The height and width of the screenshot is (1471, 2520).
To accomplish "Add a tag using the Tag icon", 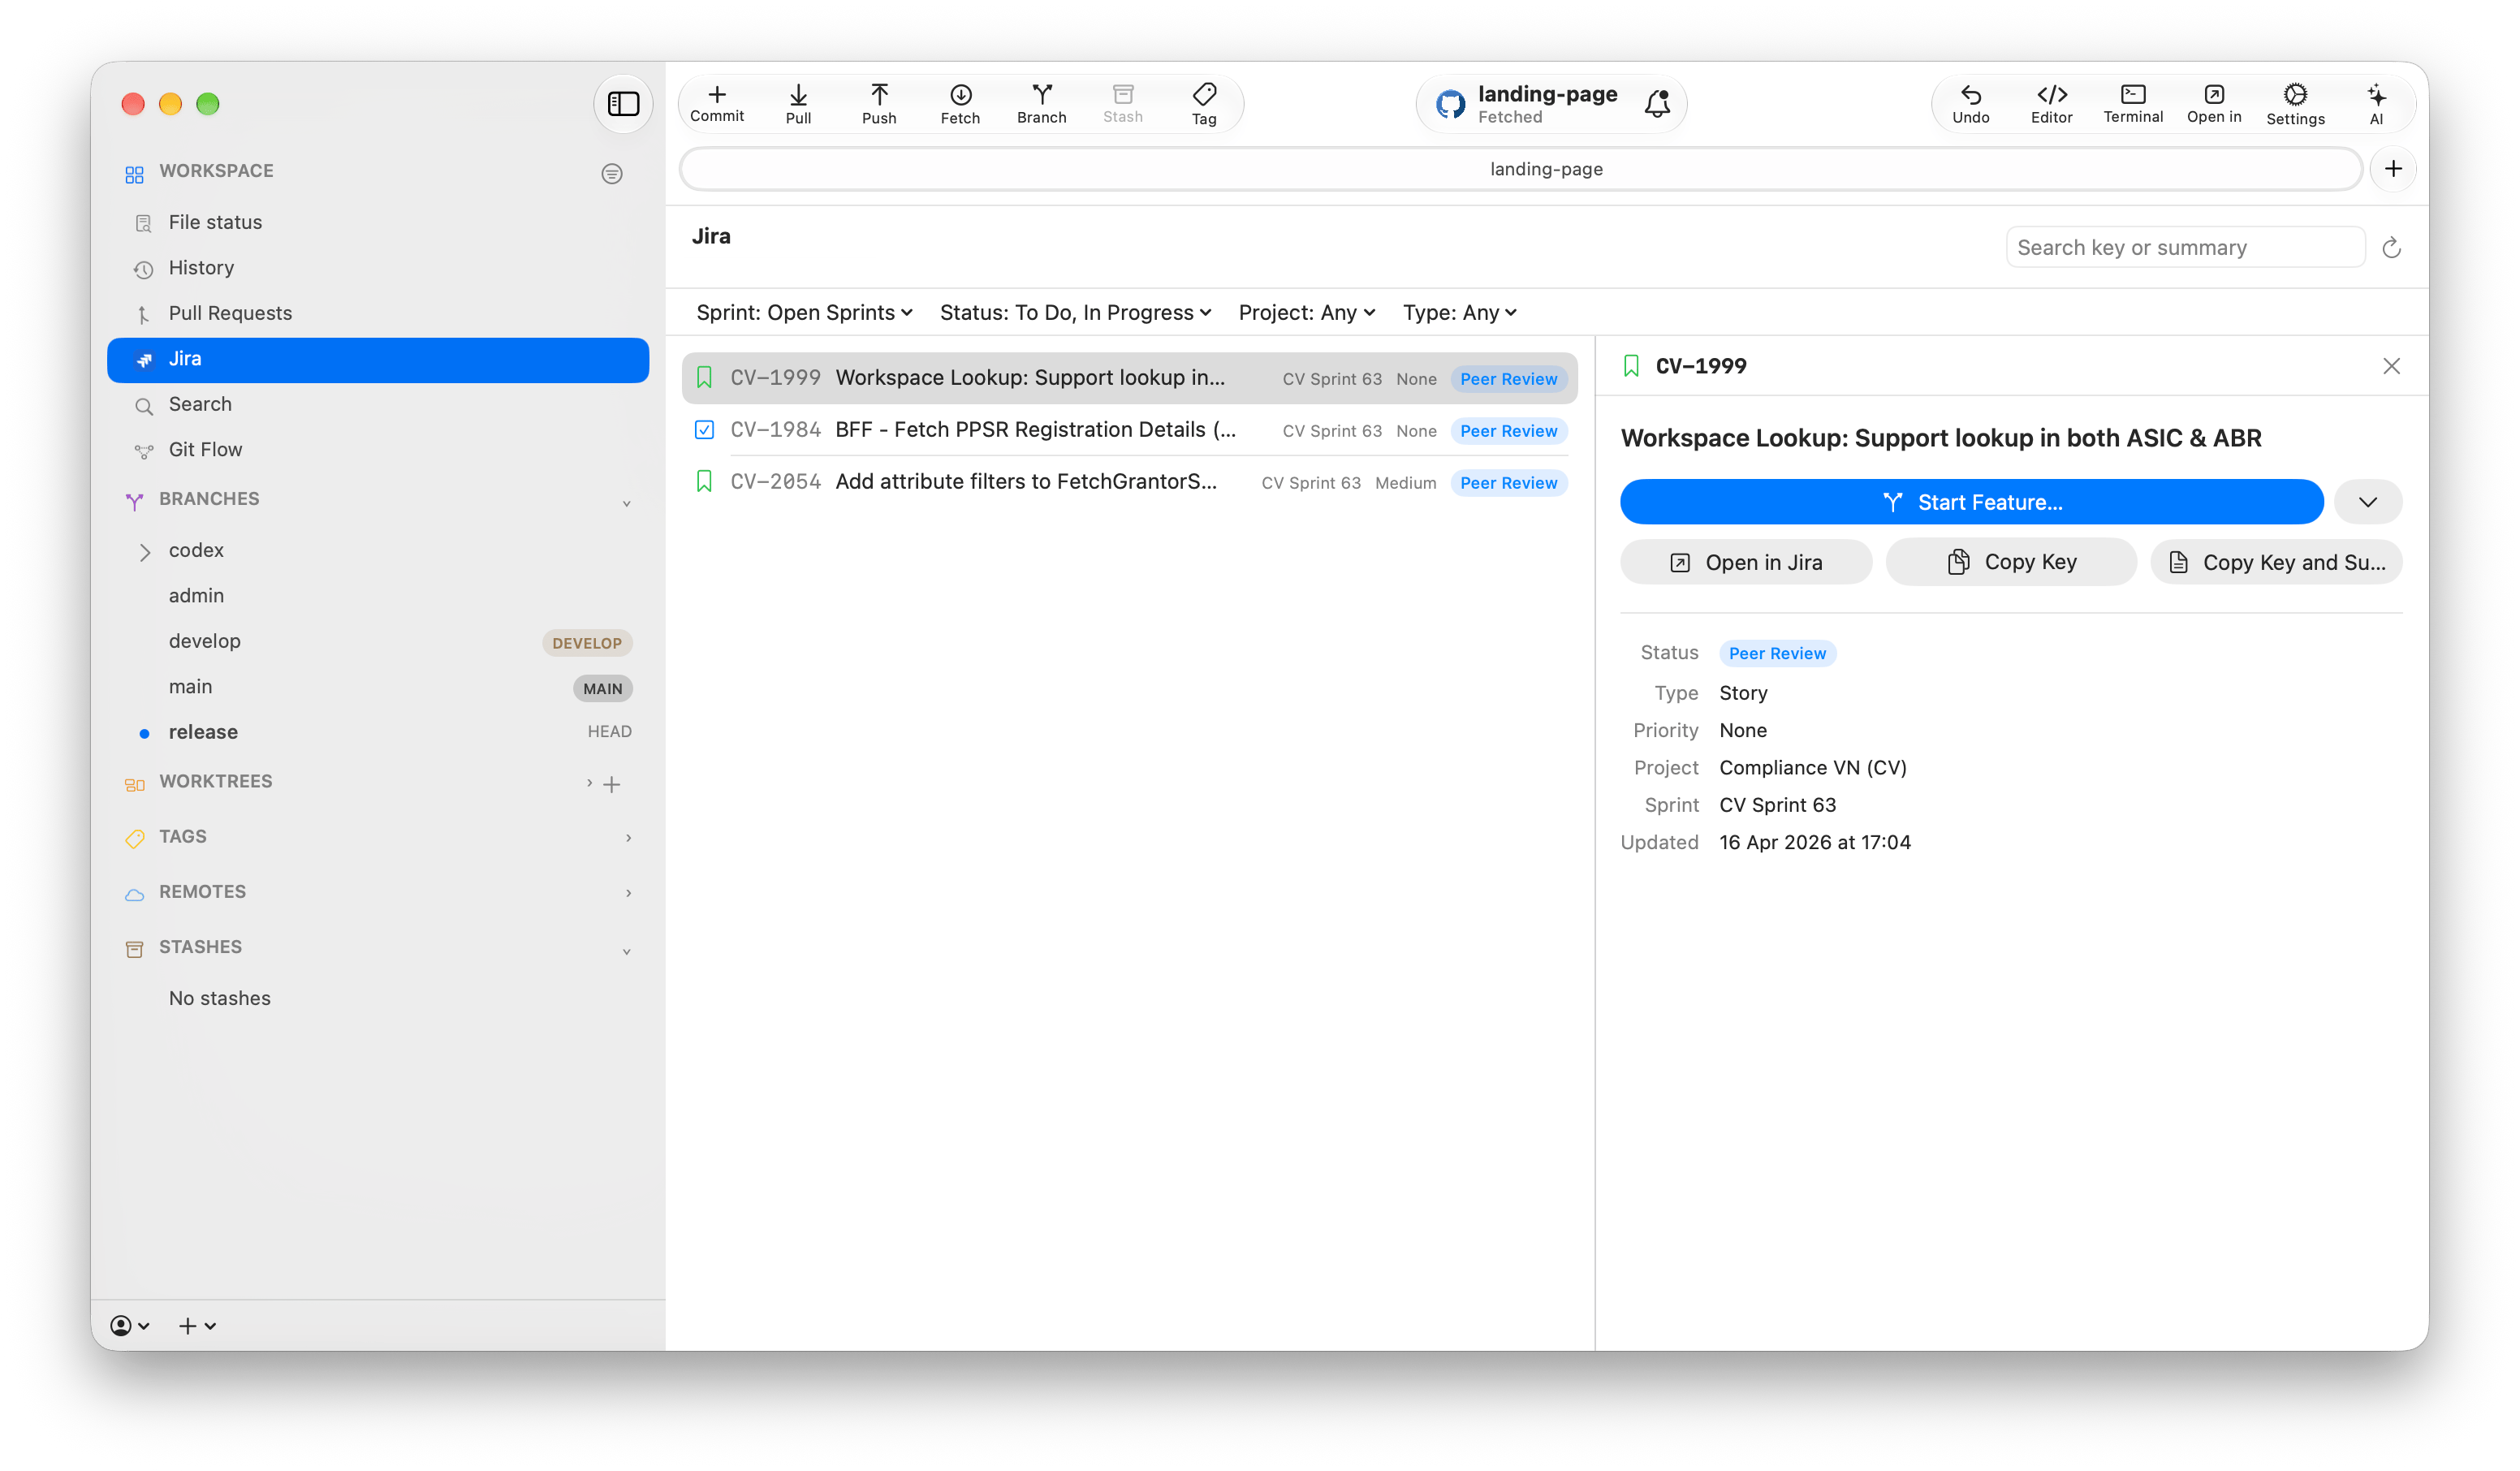I will pyautogui.click(x=1204, y=103).
